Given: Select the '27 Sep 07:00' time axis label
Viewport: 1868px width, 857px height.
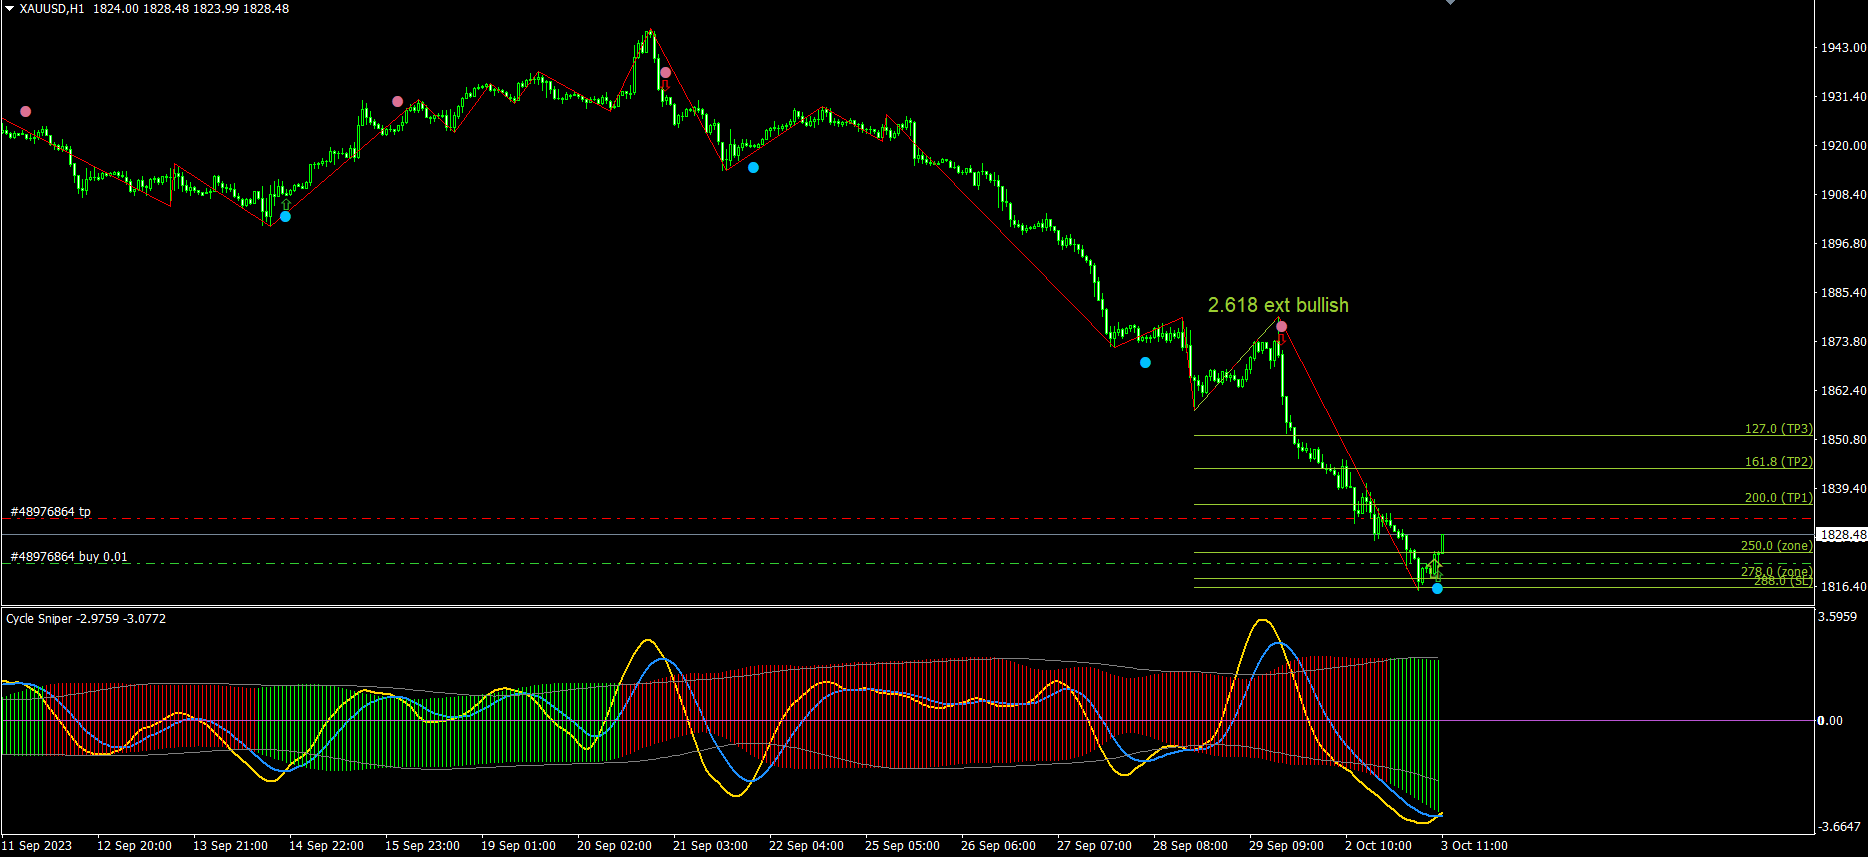Looking at the screenshot, I should pyautogui.click(x=1094, y=846).
